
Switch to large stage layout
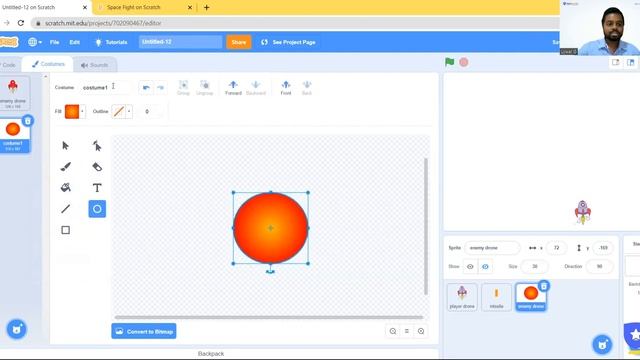[631, 62]
